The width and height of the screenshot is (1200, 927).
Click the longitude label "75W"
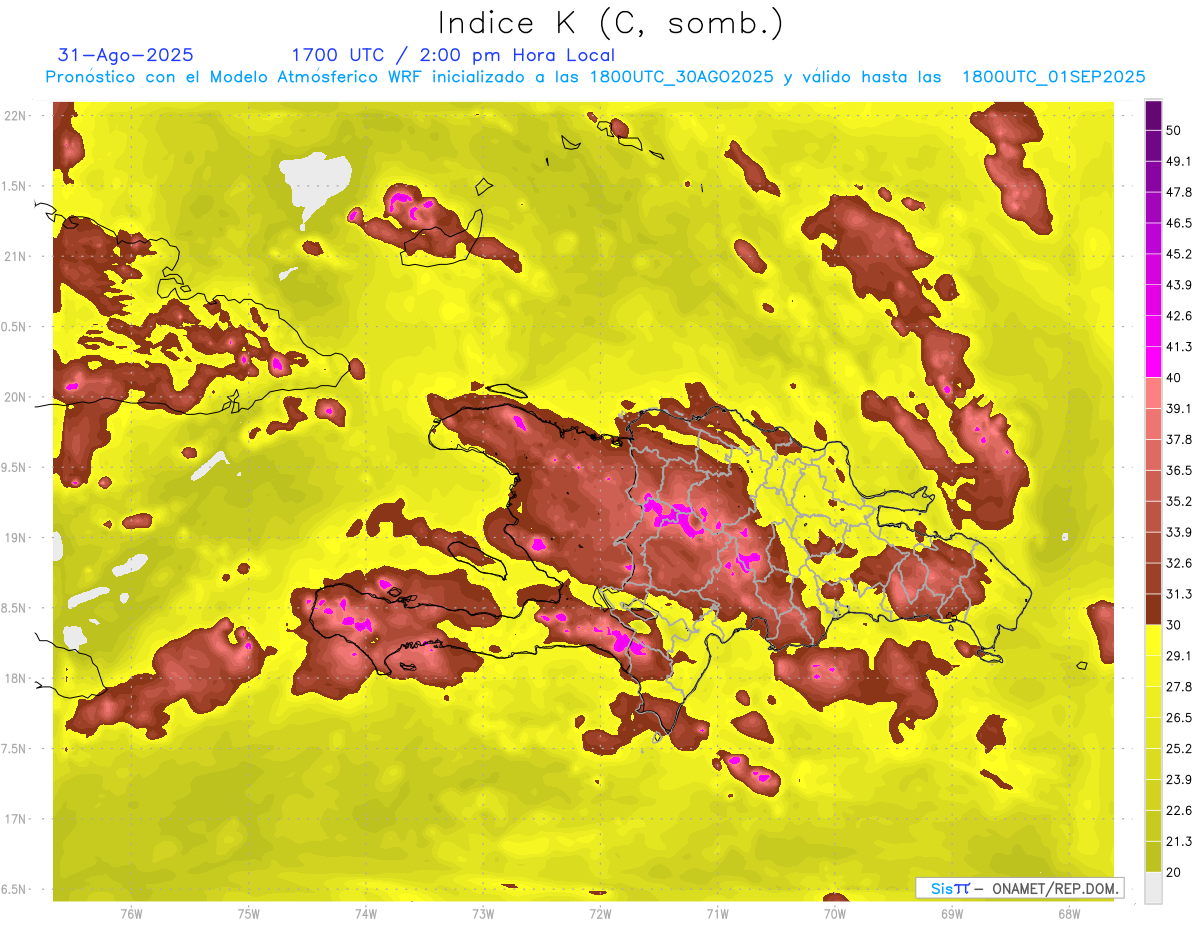click(x=248, y=914)
